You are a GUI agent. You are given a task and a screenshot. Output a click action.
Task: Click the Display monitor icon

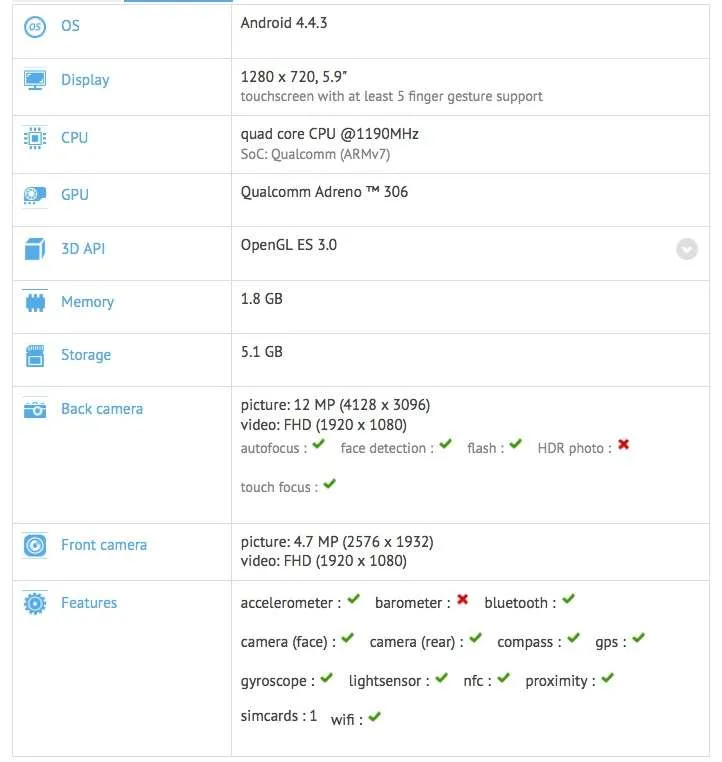coord(34,80)
